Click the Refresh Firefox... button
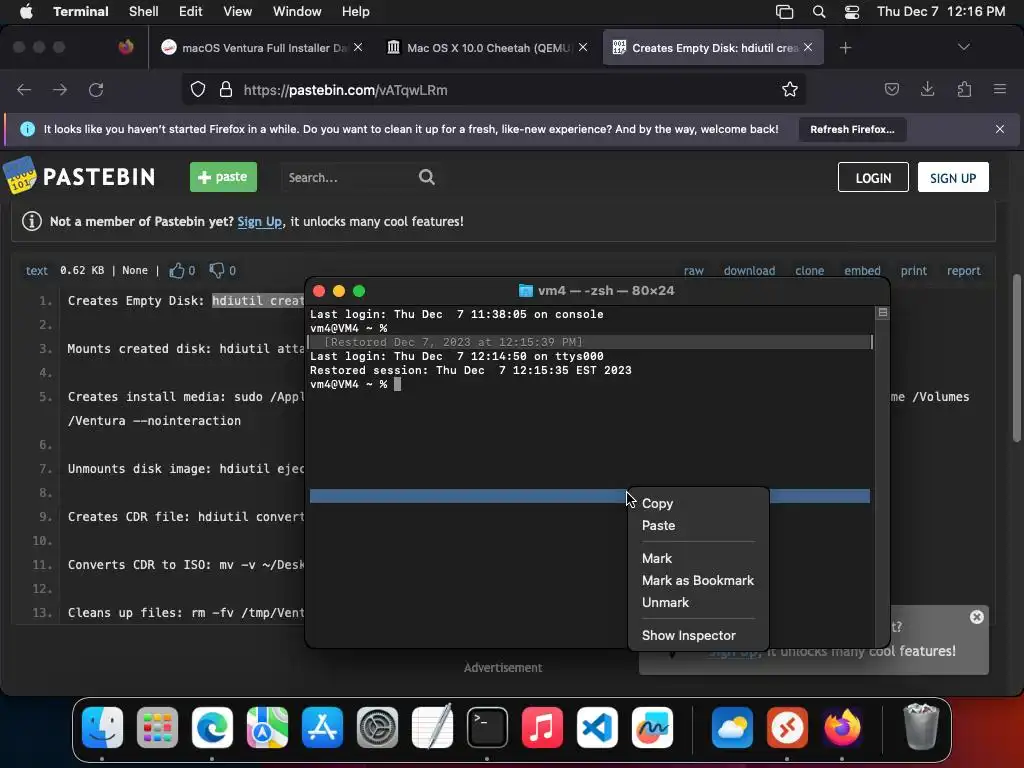 pos(852,129)
